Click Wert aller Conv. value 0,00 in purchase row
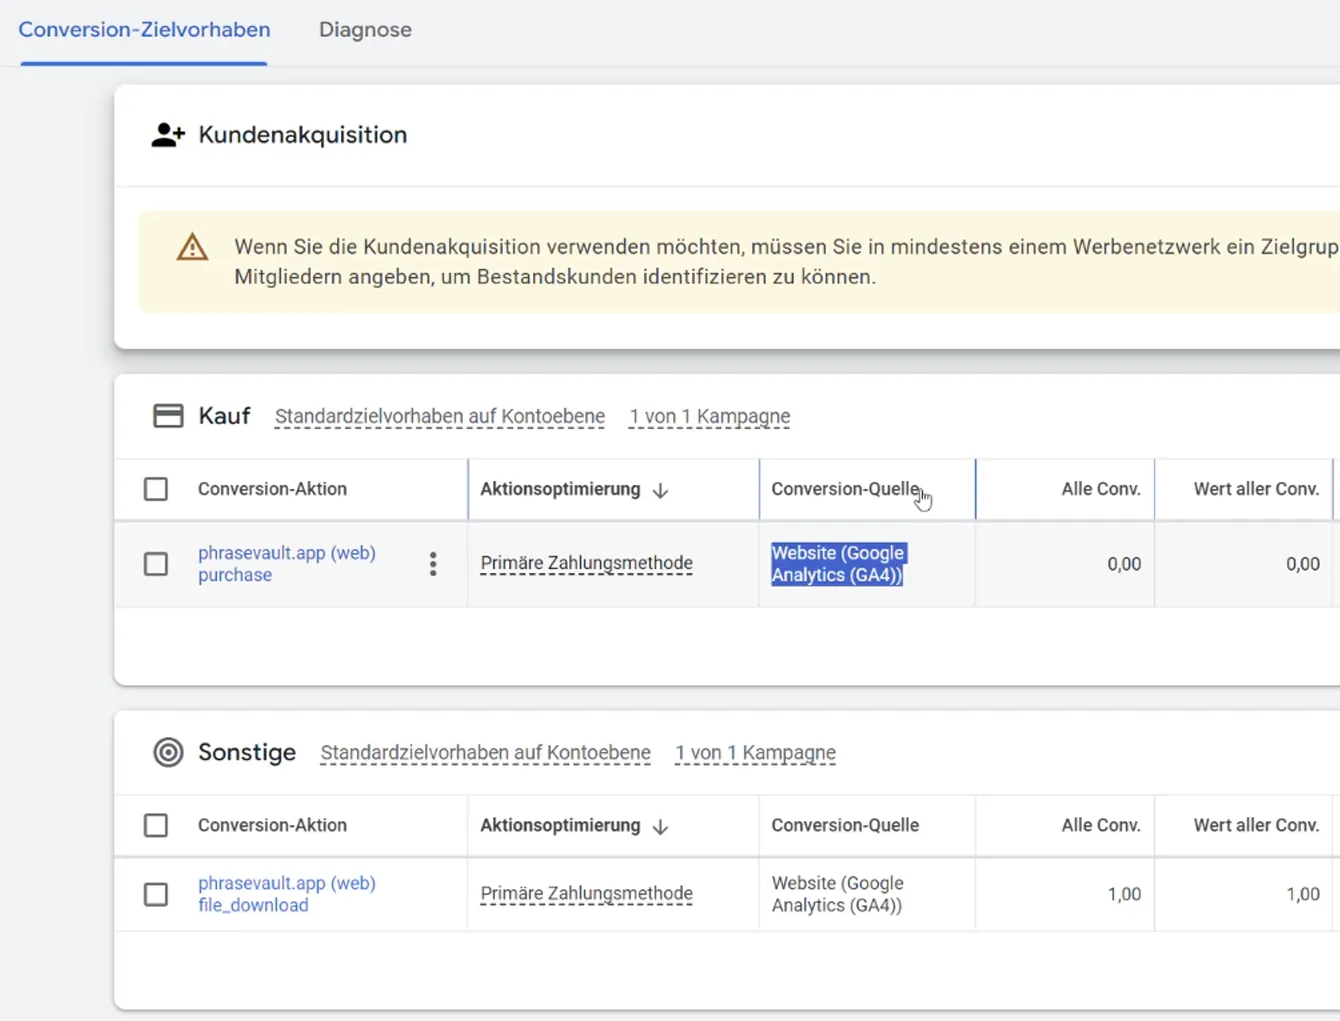This screenshot has width=1340, height=1021. click(x=1302, y=564)
